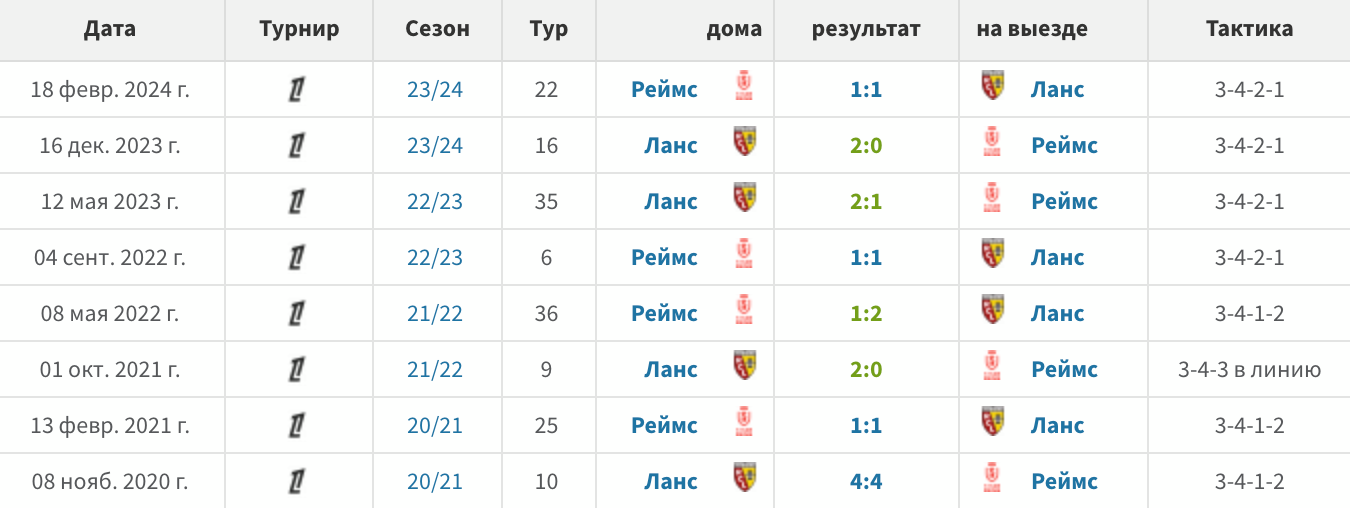Click Ланс away team in round 25 row
The width and height of the screenshot is (1350, 508).
click(x=1057, y=426)
